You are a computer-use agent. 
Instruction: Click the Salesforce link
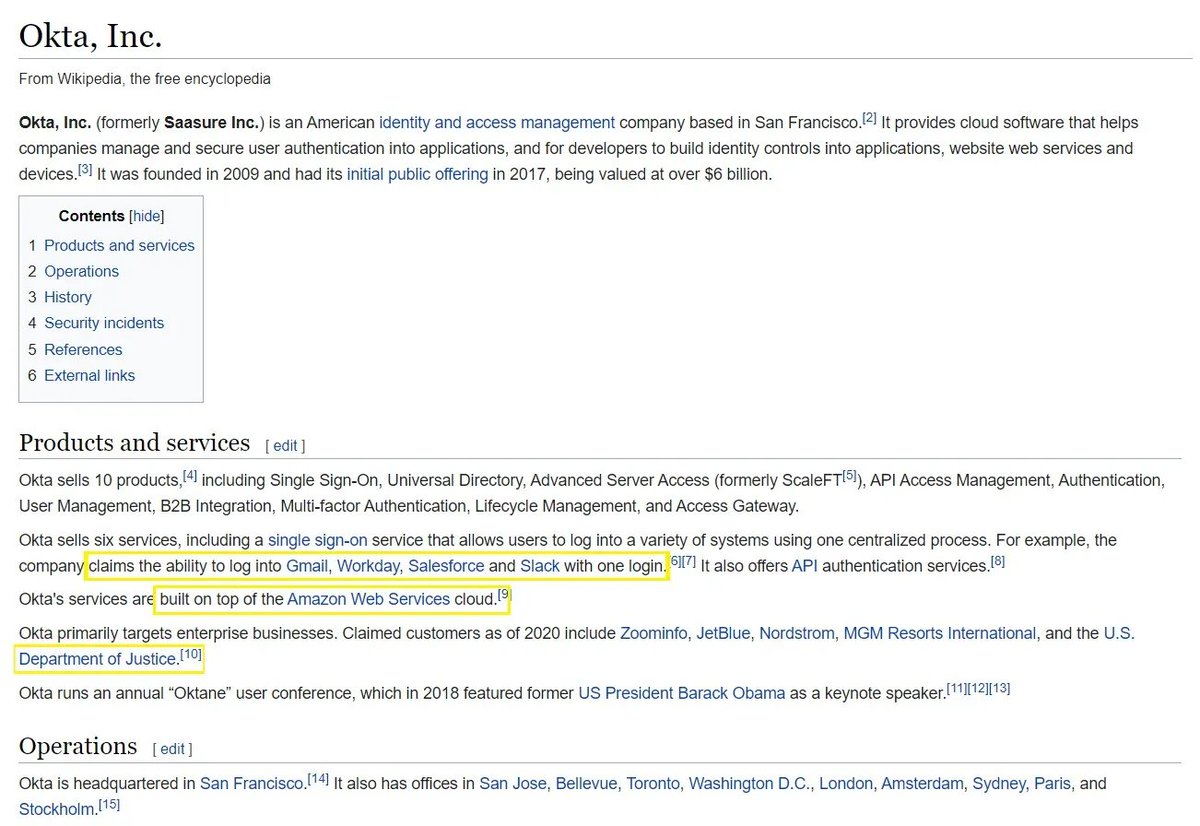tap(446, 566)
